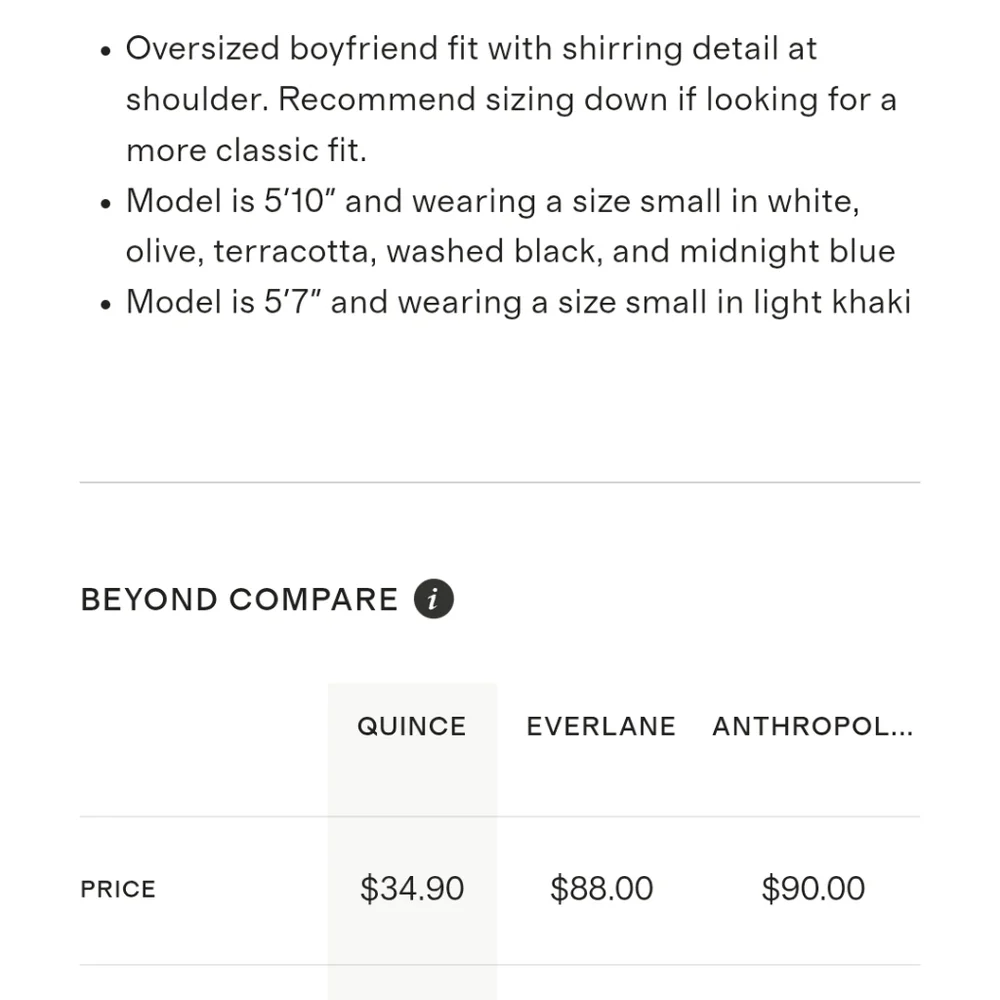Click the Quince price $34.90
This screenshot has width=1000, height=1000.
point(412,888)
